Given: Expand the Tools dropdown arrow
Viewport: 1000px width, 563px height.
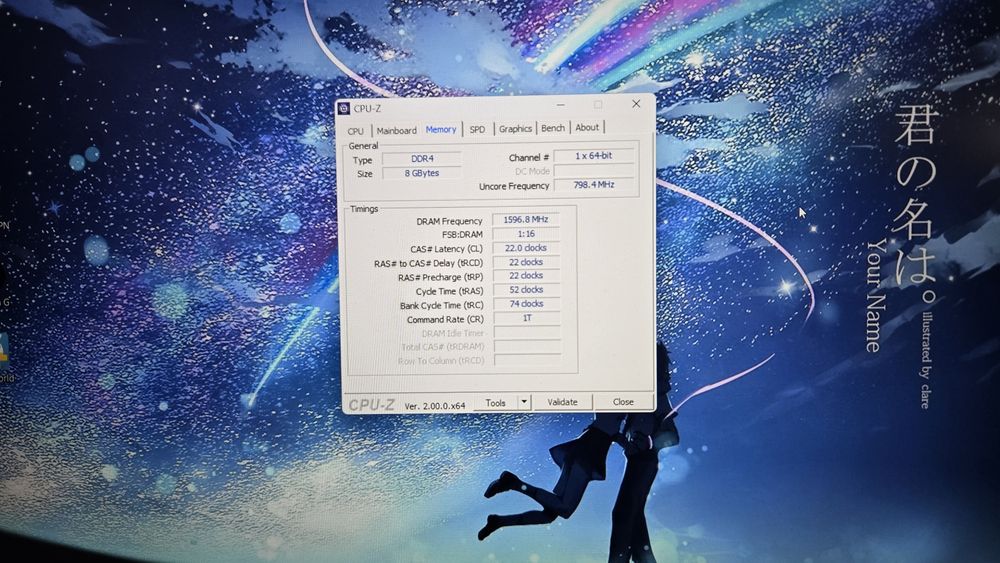Looking at the screenshot, I should [x=524, y=402].
